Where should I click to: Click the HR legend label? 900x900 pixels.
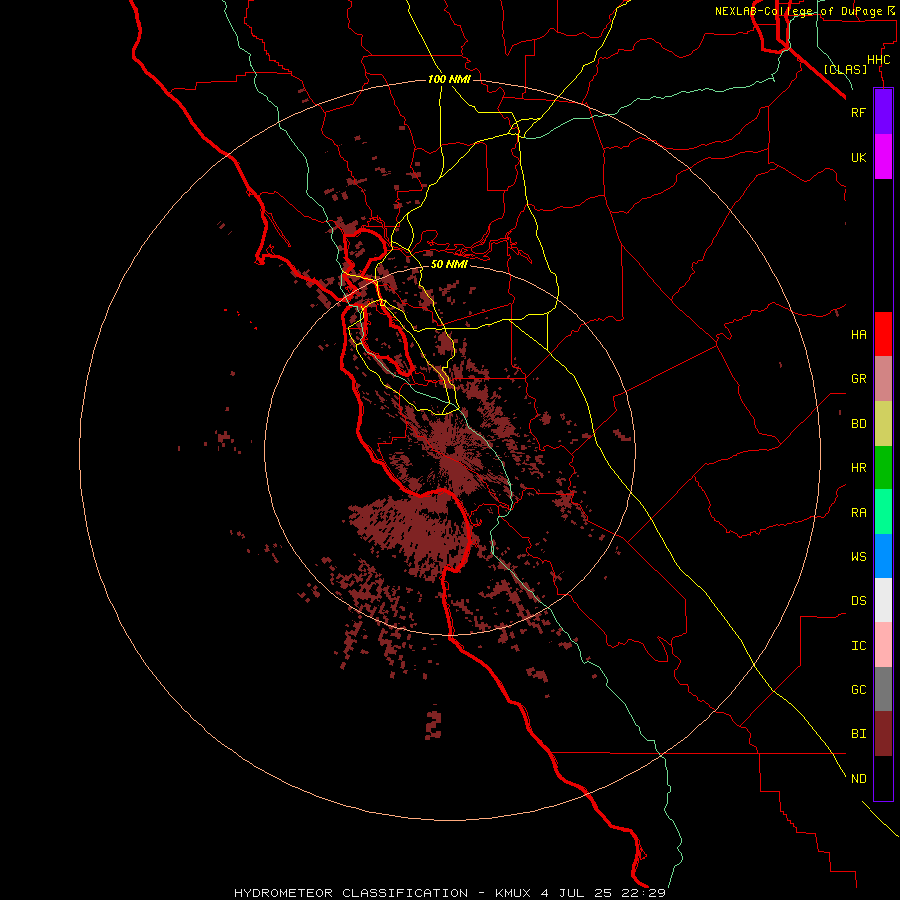[x=858, y=468]
